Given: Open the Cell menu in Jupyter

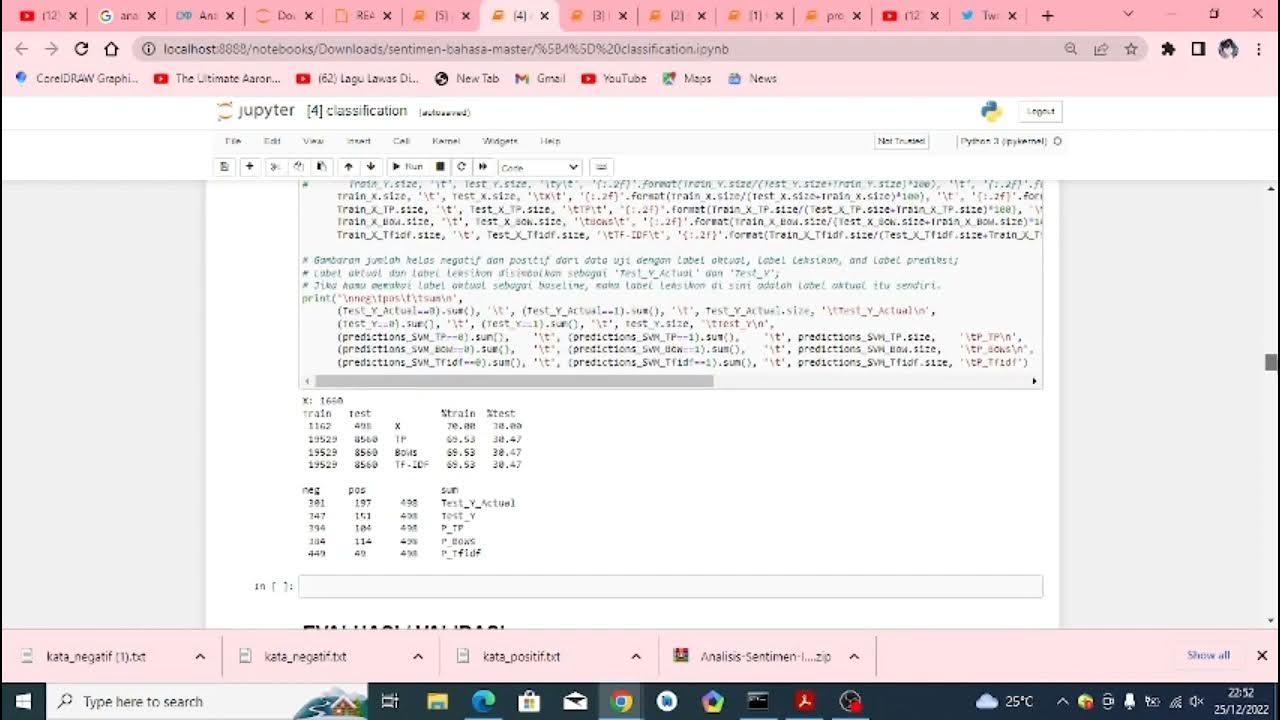Looking at the screenshot, I should coord(401,141).
